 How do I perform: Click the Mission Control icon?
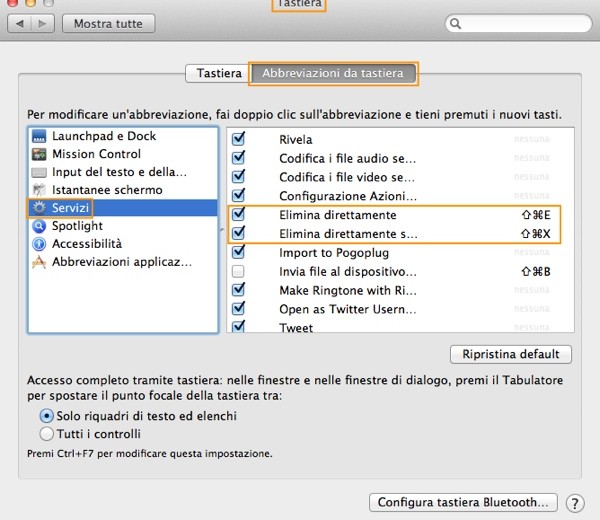(39, 154)
